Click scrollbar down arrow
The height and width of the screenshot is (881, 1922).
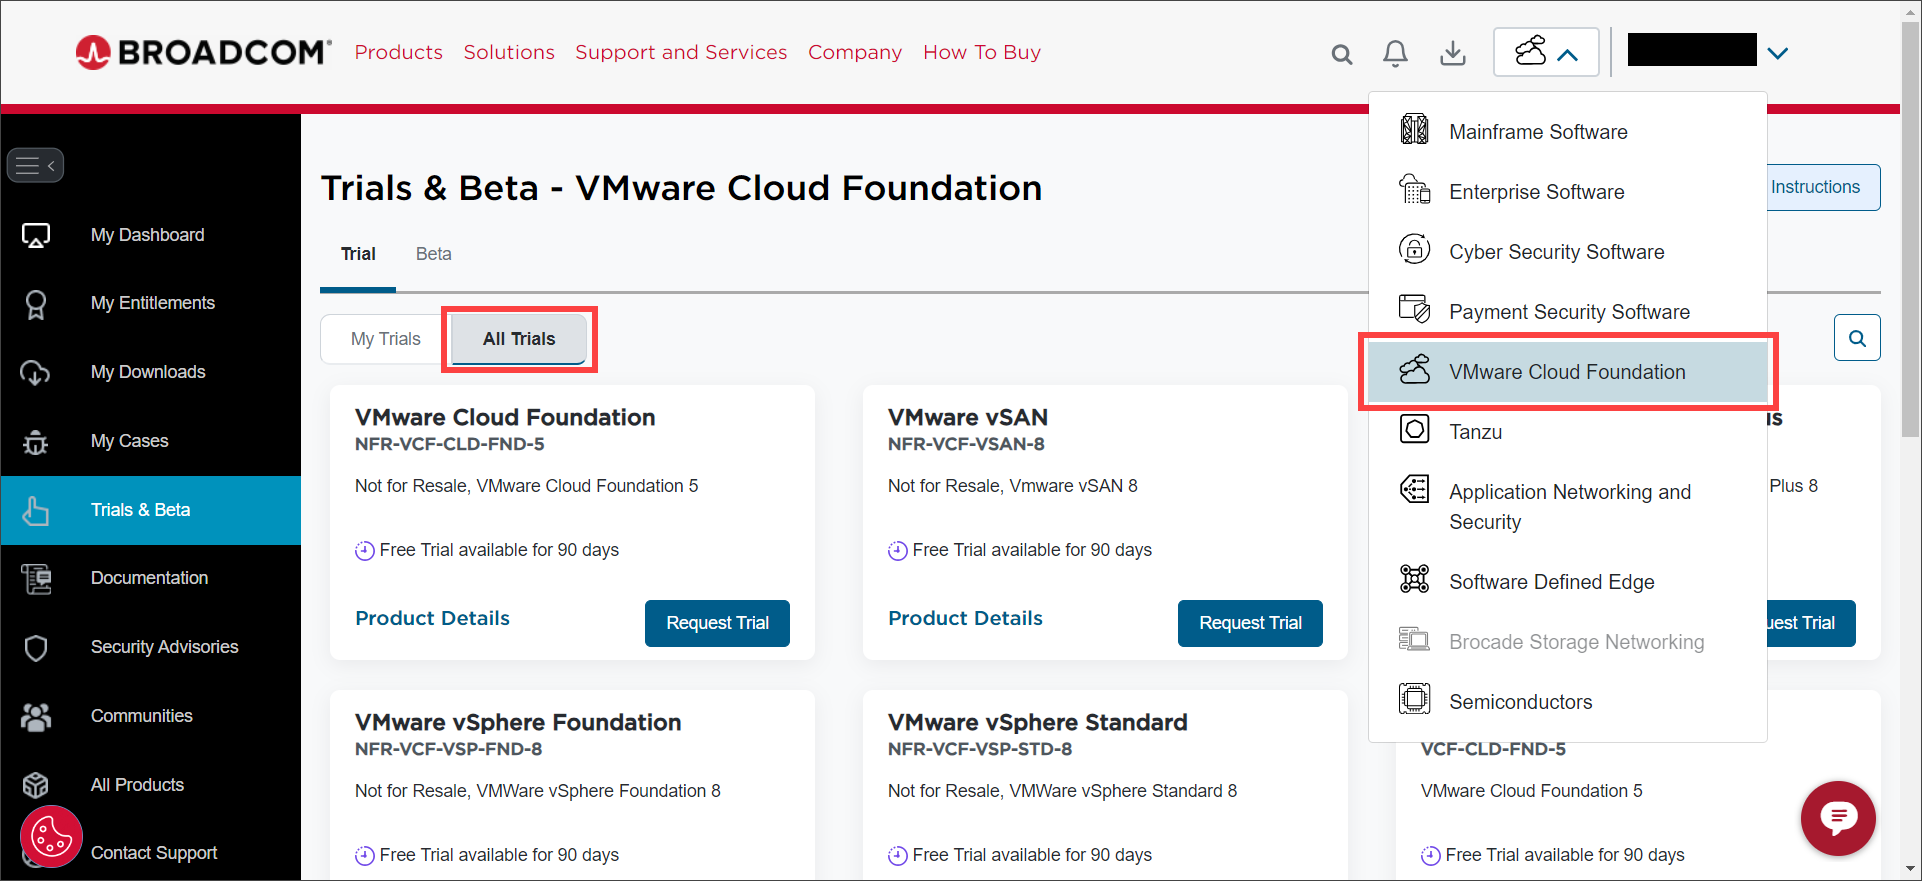[1910, 869]
